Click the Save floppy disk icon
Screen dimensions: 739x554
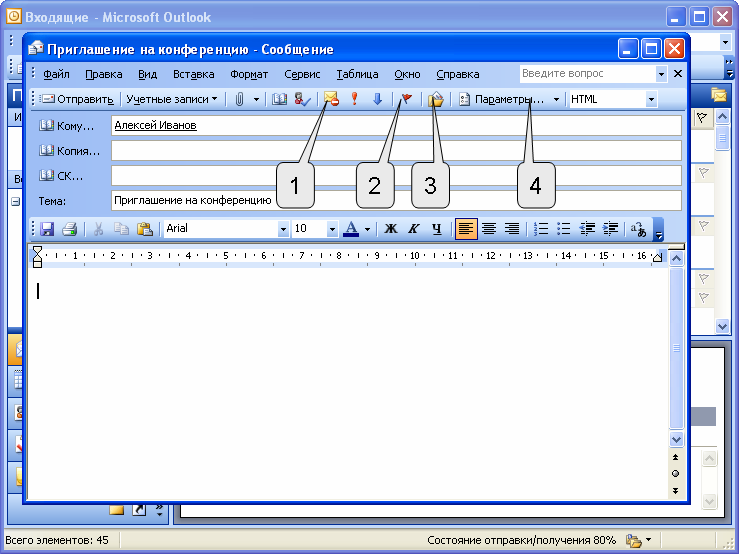pyautogui.click(x=47, y=229)
